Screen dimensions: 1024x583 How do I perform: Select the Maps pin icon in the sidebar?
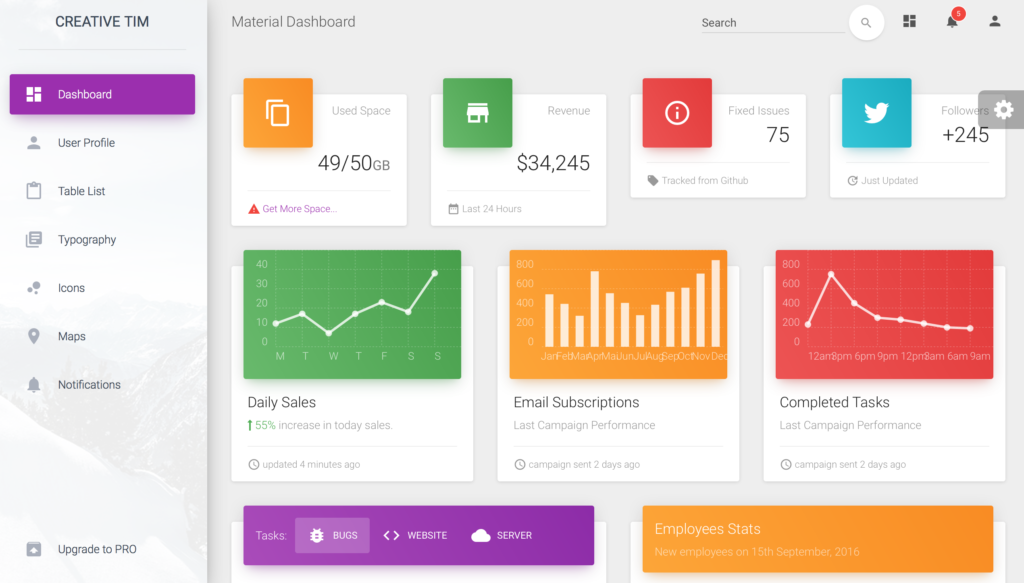(31, 336)
